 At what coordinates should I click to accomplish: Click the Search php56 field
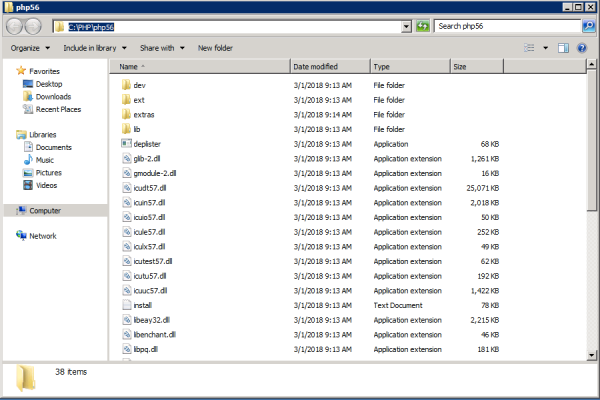(508, 26)
